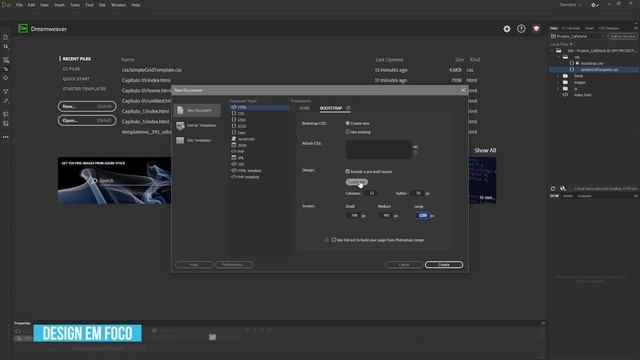Viewport: 640px width, 360px height.
Task: Click the remove CSS trash icon
Action: pyautogui.click(x=415, y=153)
